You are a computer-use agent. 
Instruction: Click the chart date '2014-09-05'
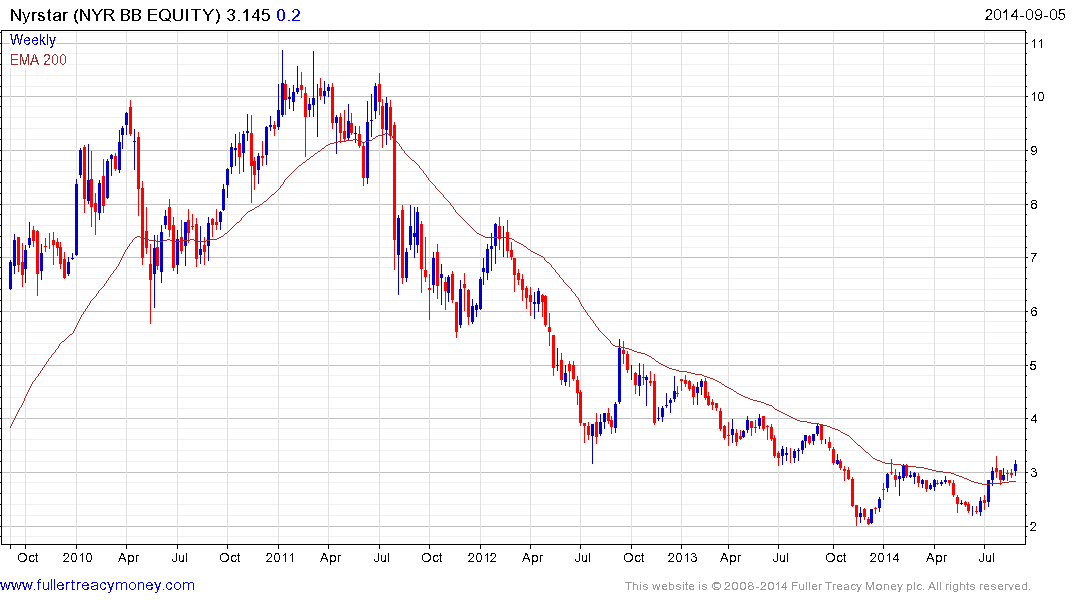click(x=1025, y=15)
